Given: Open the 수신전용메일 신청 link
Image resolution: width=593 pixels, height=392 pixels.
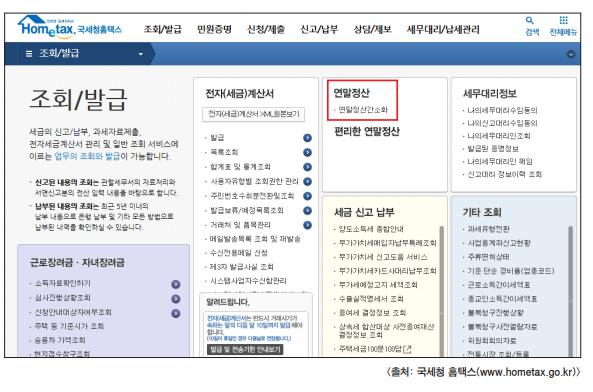Looking at the screenshot, I should pyautogui.click(x=239, y=253).
